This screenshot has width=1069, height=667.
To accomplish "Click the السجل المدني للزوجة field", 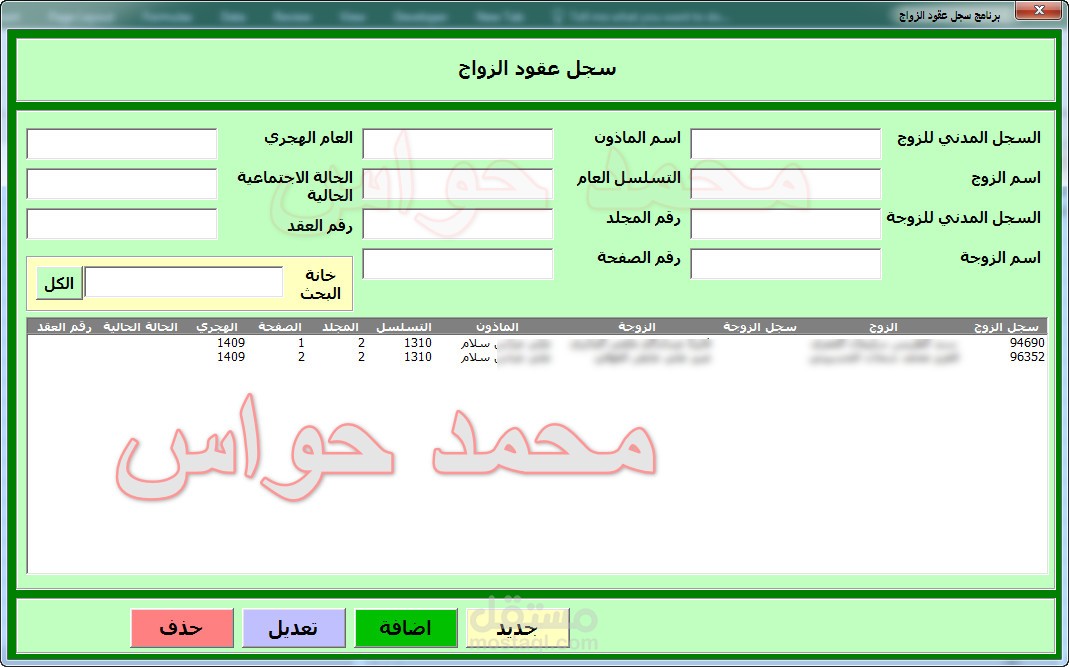I will pyautogui.click(x=785, y=224).
